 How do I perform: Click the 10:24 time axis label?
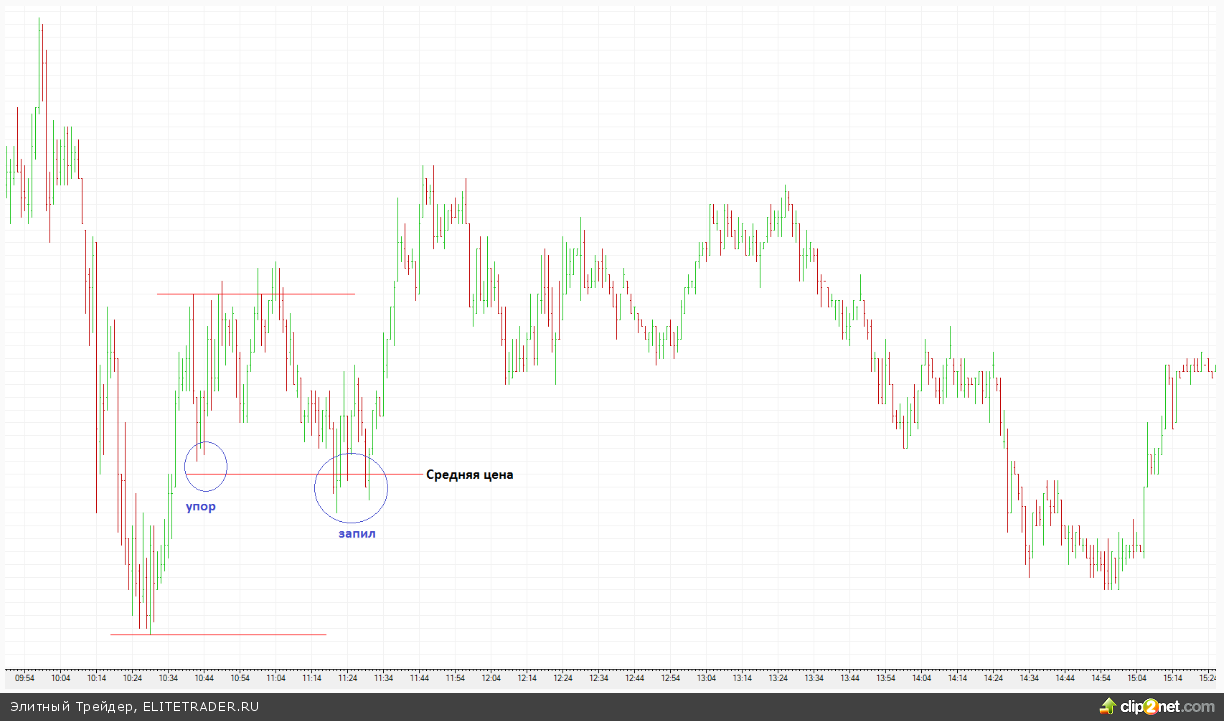[x=132, y=678]
